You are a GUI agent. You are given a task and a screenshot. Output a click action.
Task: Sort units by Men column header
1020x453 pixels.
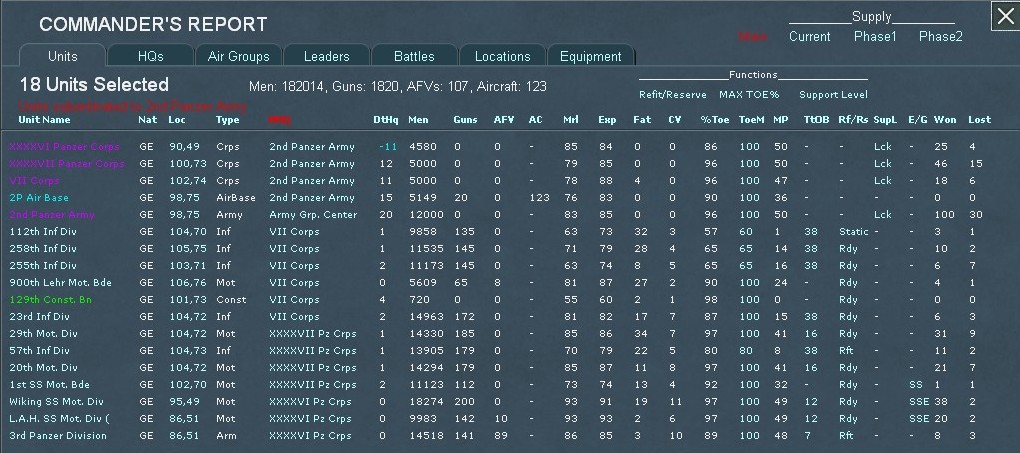(418, 120)
